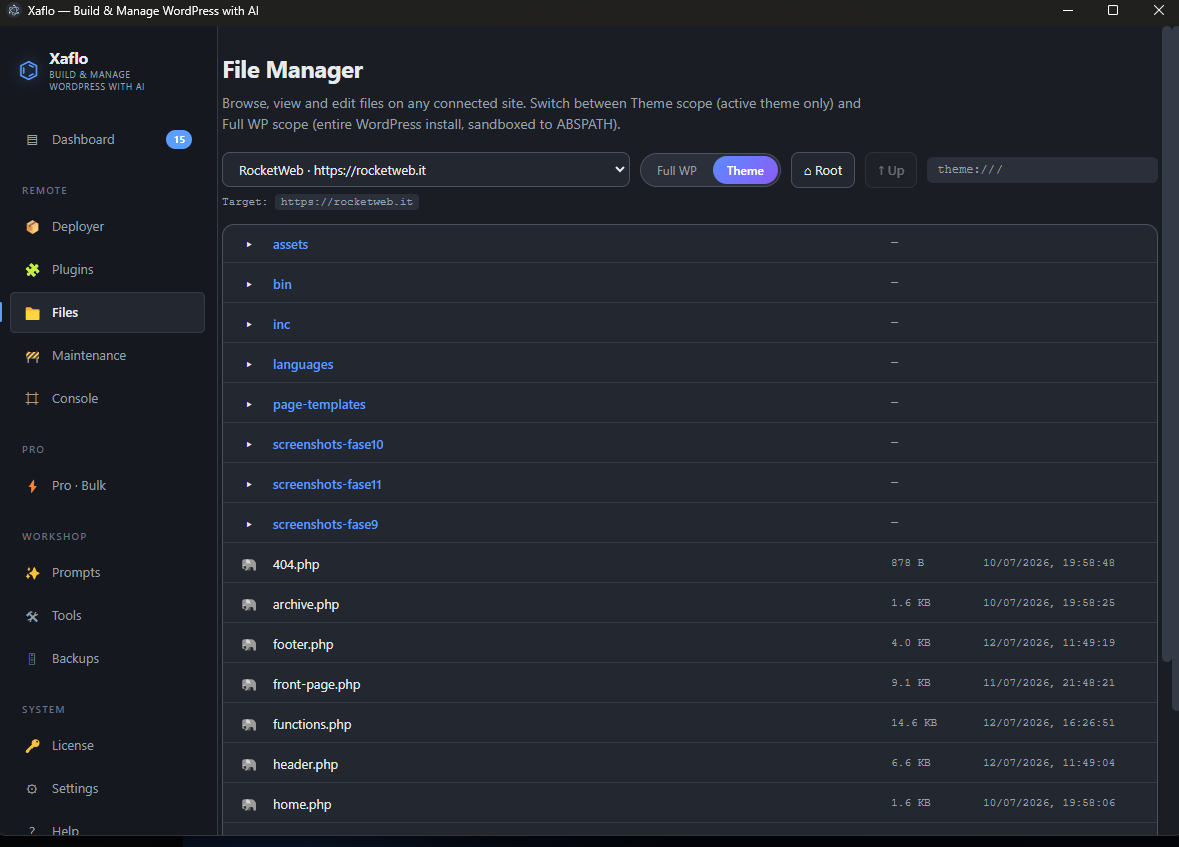Click the PHP elephant icon for footer.php

click(x=249, y=645)
